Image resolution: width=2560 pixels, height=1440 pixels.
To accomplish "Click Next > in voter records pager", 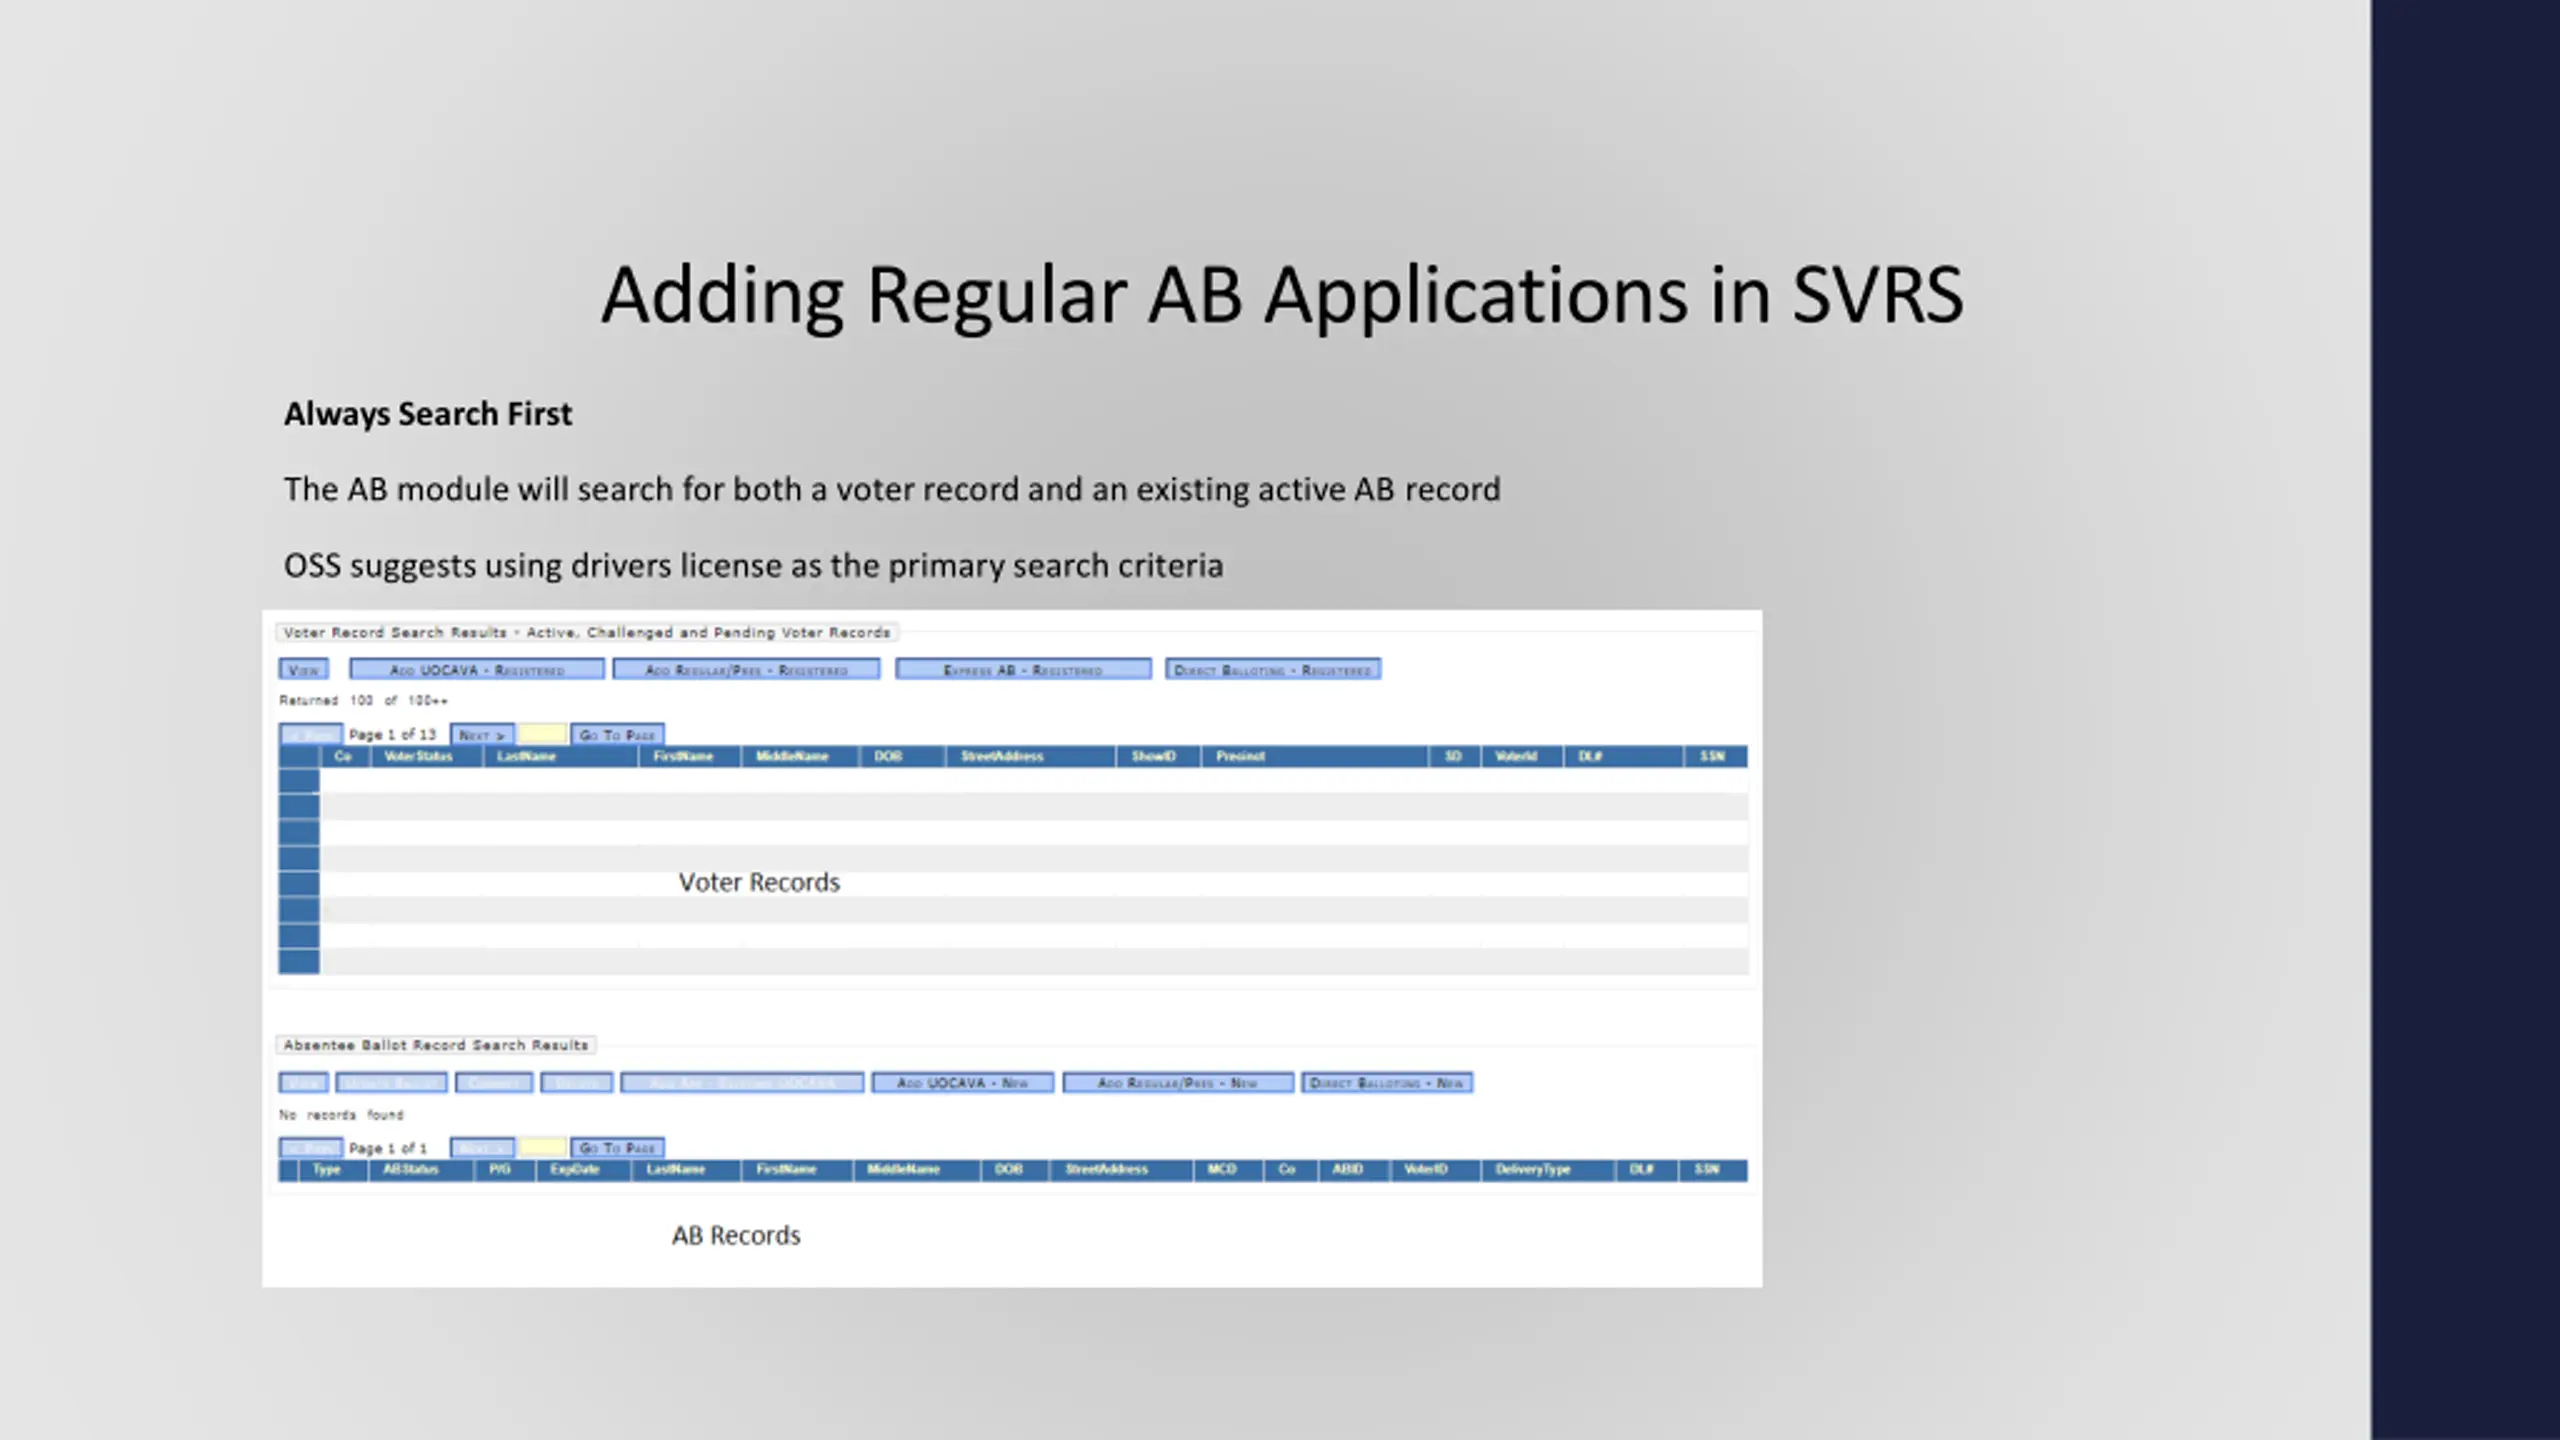I will [x=482, y=734].
